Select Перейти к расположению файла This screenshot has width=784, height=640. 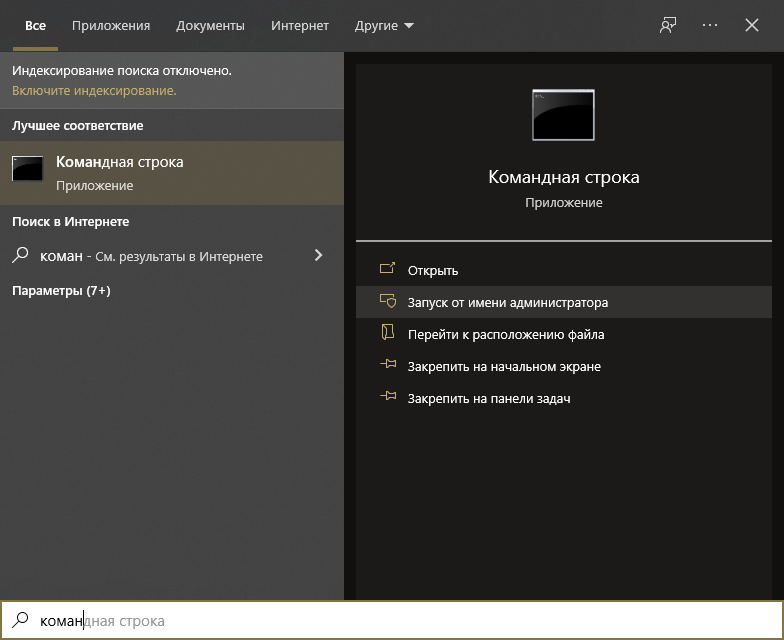coord(564,334)
